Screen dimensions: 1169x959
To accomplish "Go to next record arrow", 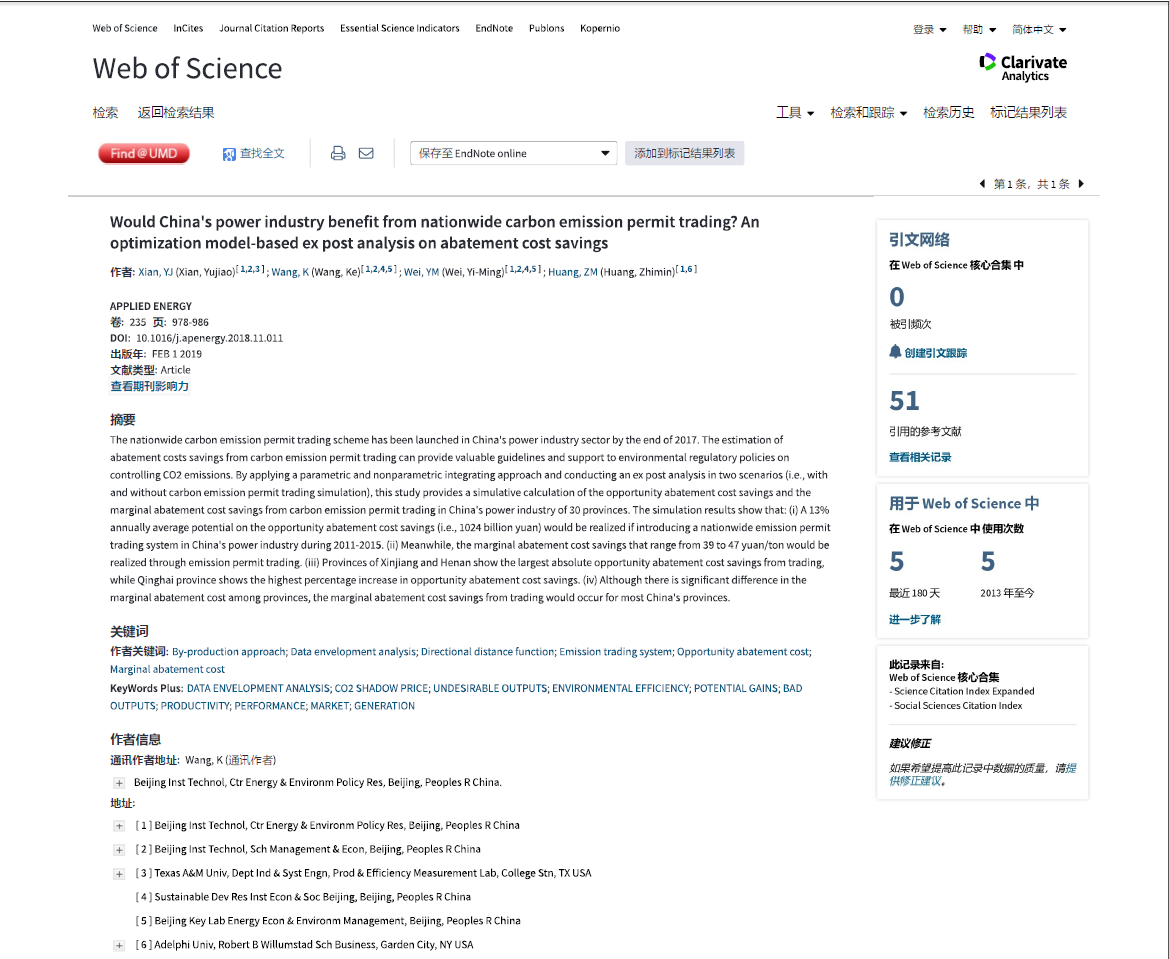I will coord(1081,183).
